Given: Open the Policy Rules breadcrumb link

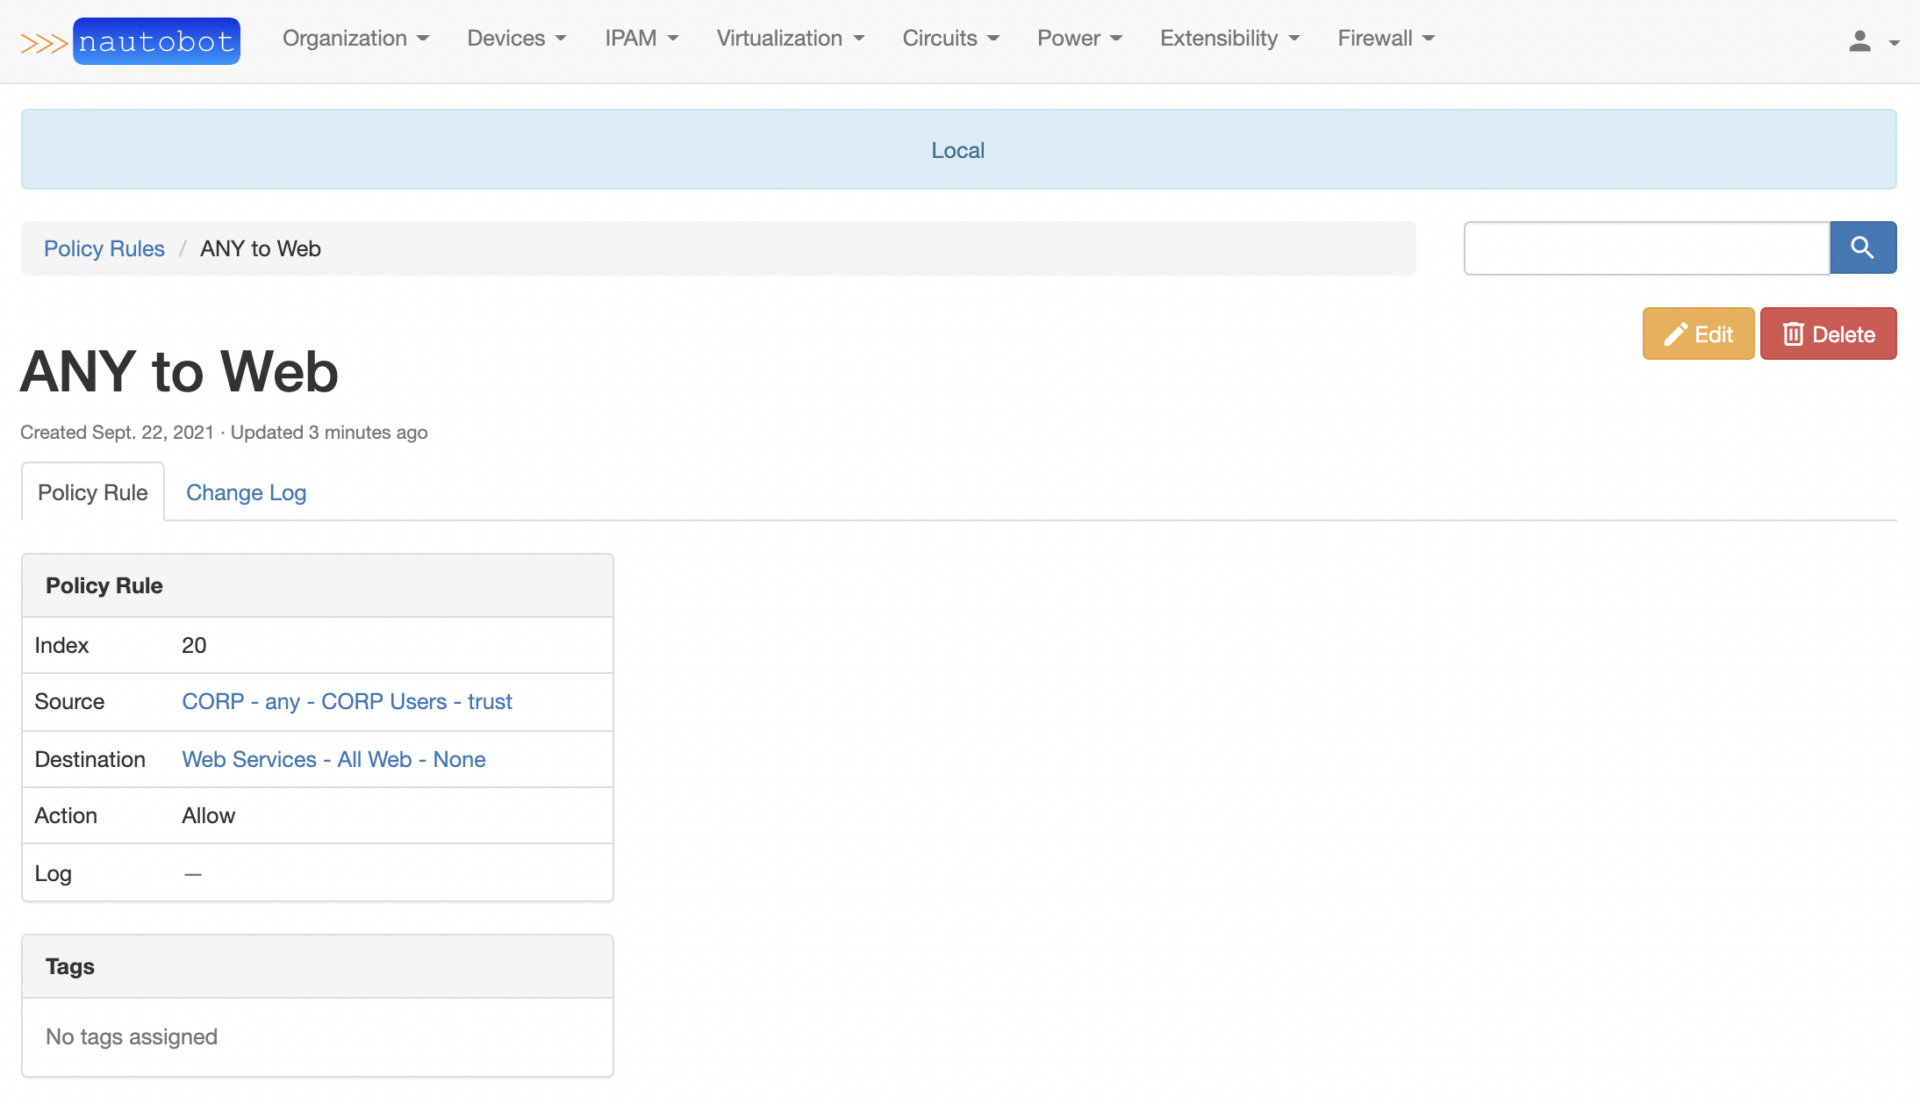Looking at the screenshot, I should coord(103,248).
